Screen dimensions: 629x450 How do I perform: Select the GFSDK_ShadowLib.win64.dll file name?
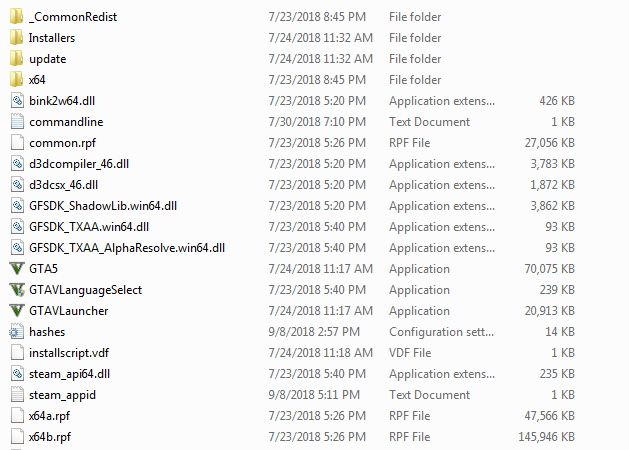point(103,206)
